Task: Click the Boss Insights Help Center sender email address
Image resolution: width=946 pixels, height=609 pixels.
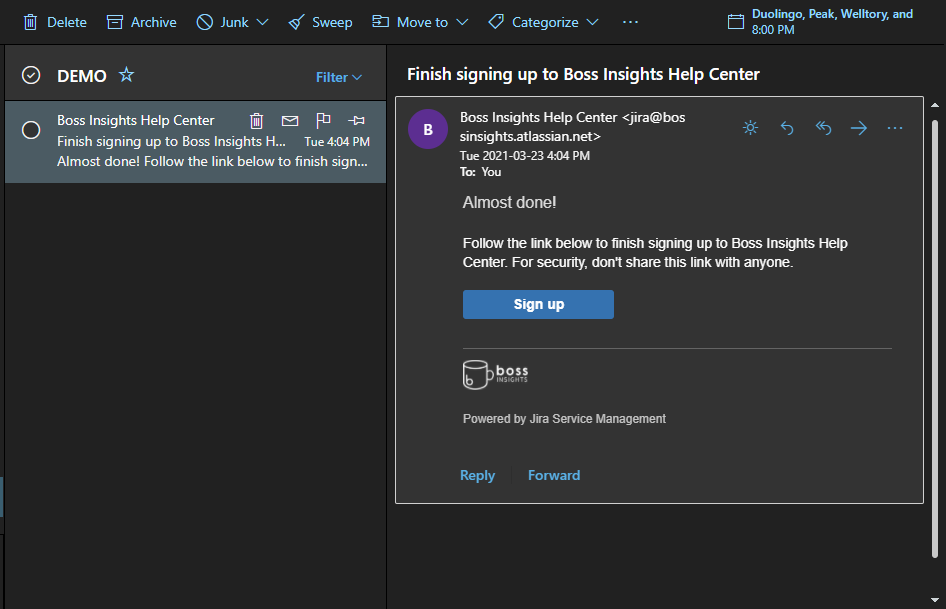Action: [573, 127]
